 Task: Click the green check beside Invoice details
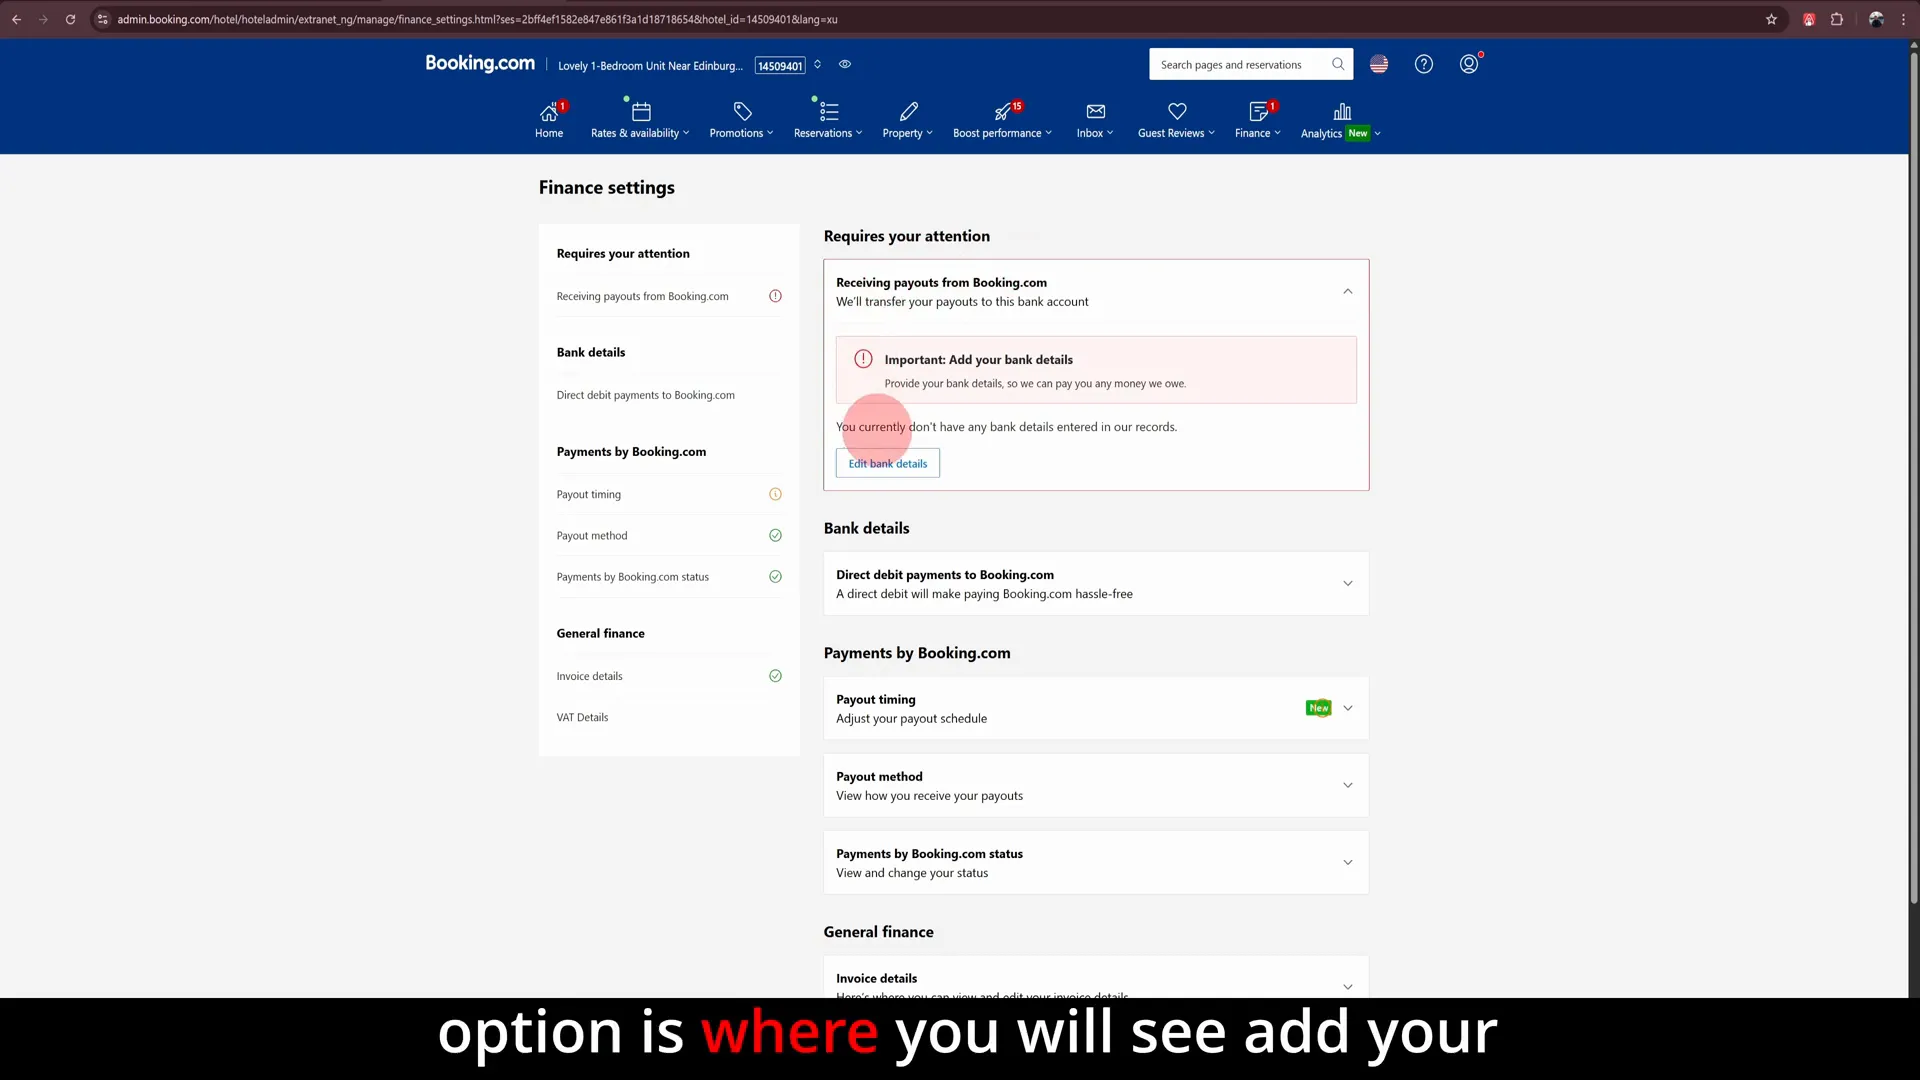[x=775, y=676]
